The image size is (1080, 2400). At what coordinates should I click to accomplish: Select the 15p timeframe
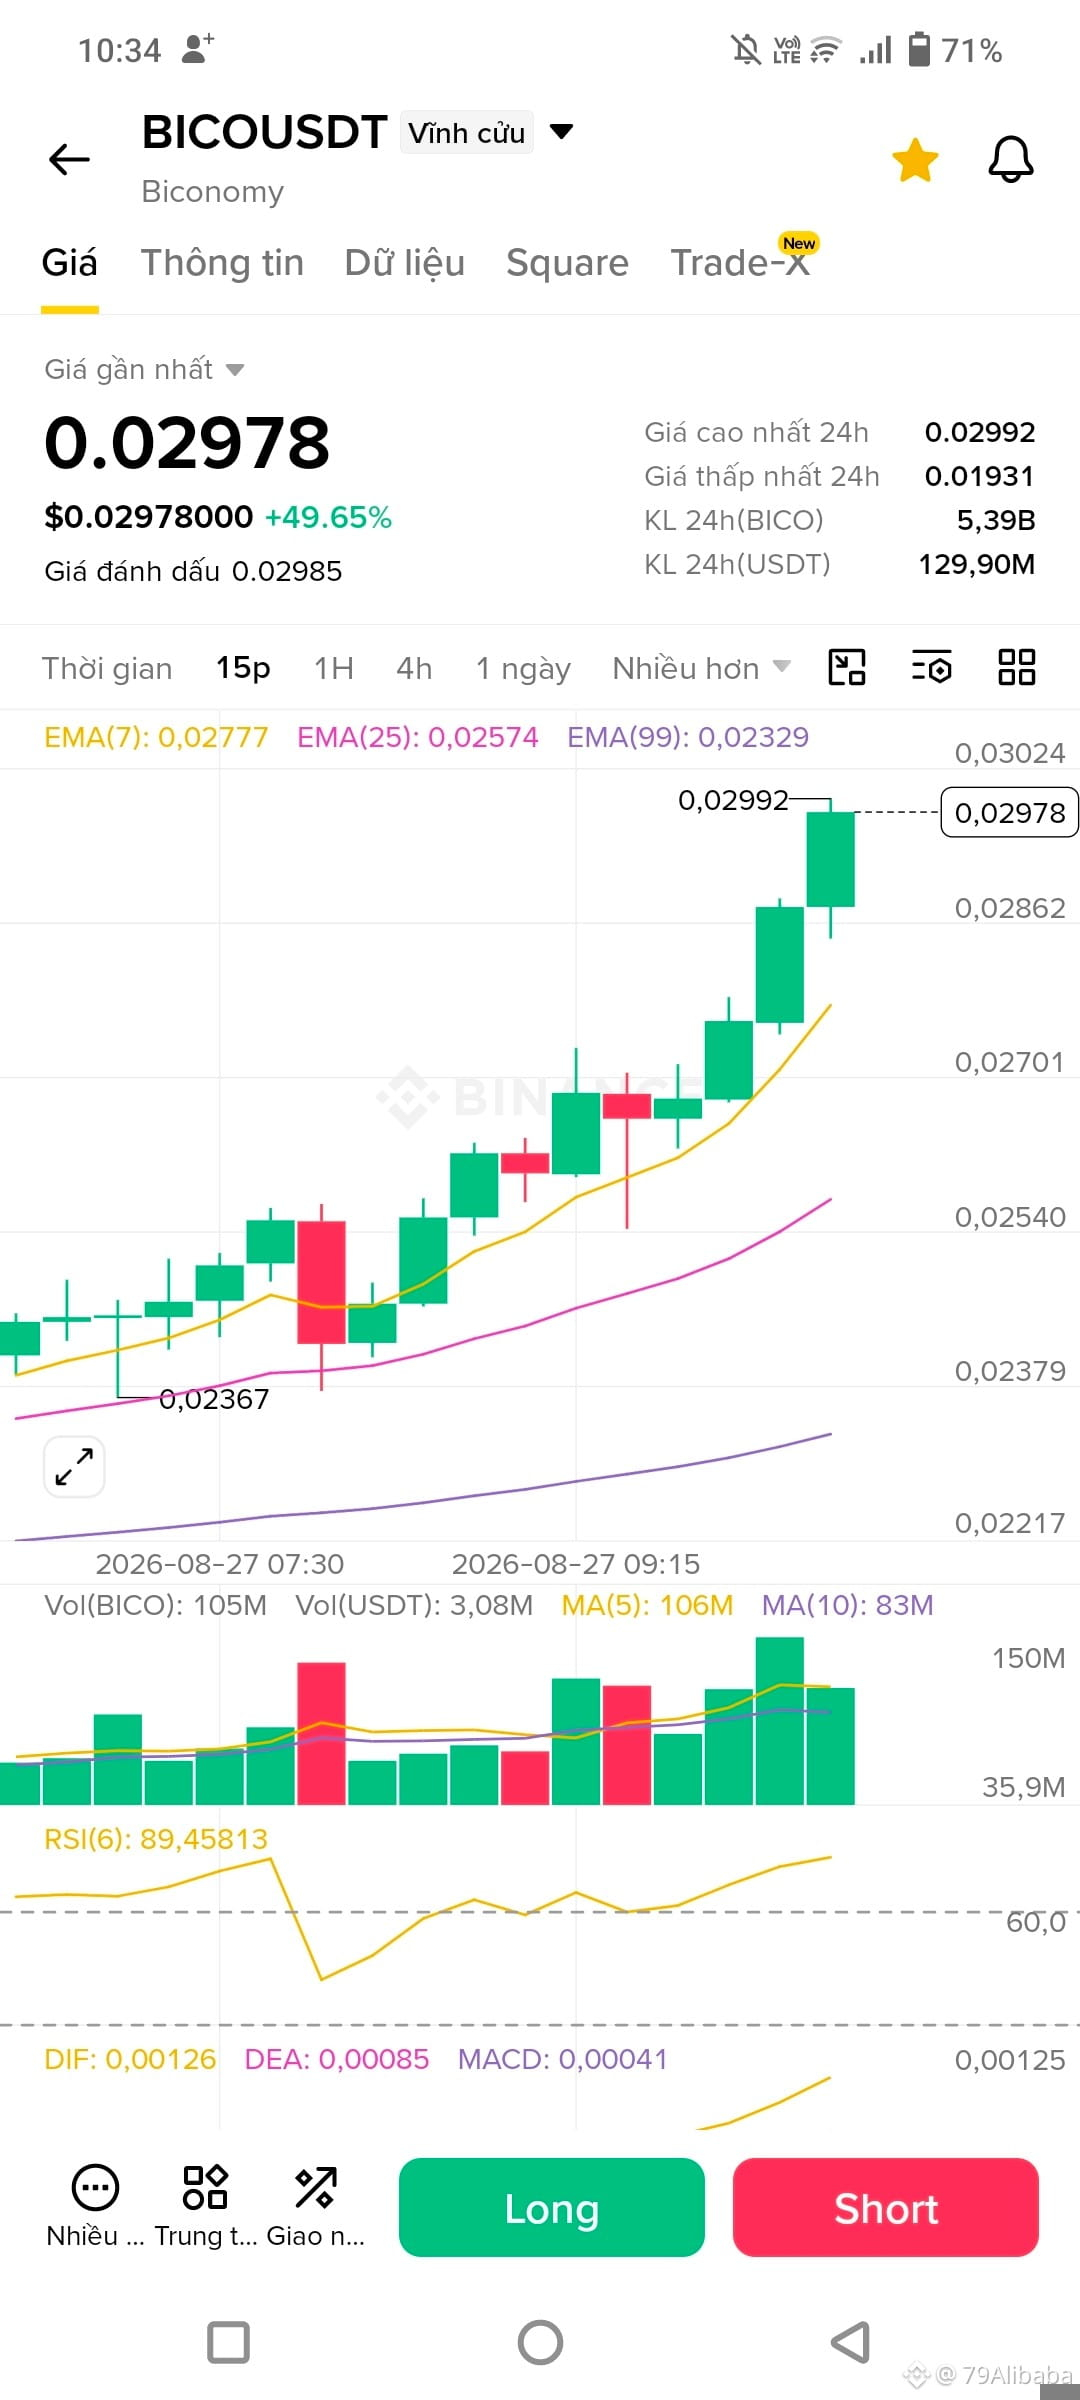click(x=243, y=668)
